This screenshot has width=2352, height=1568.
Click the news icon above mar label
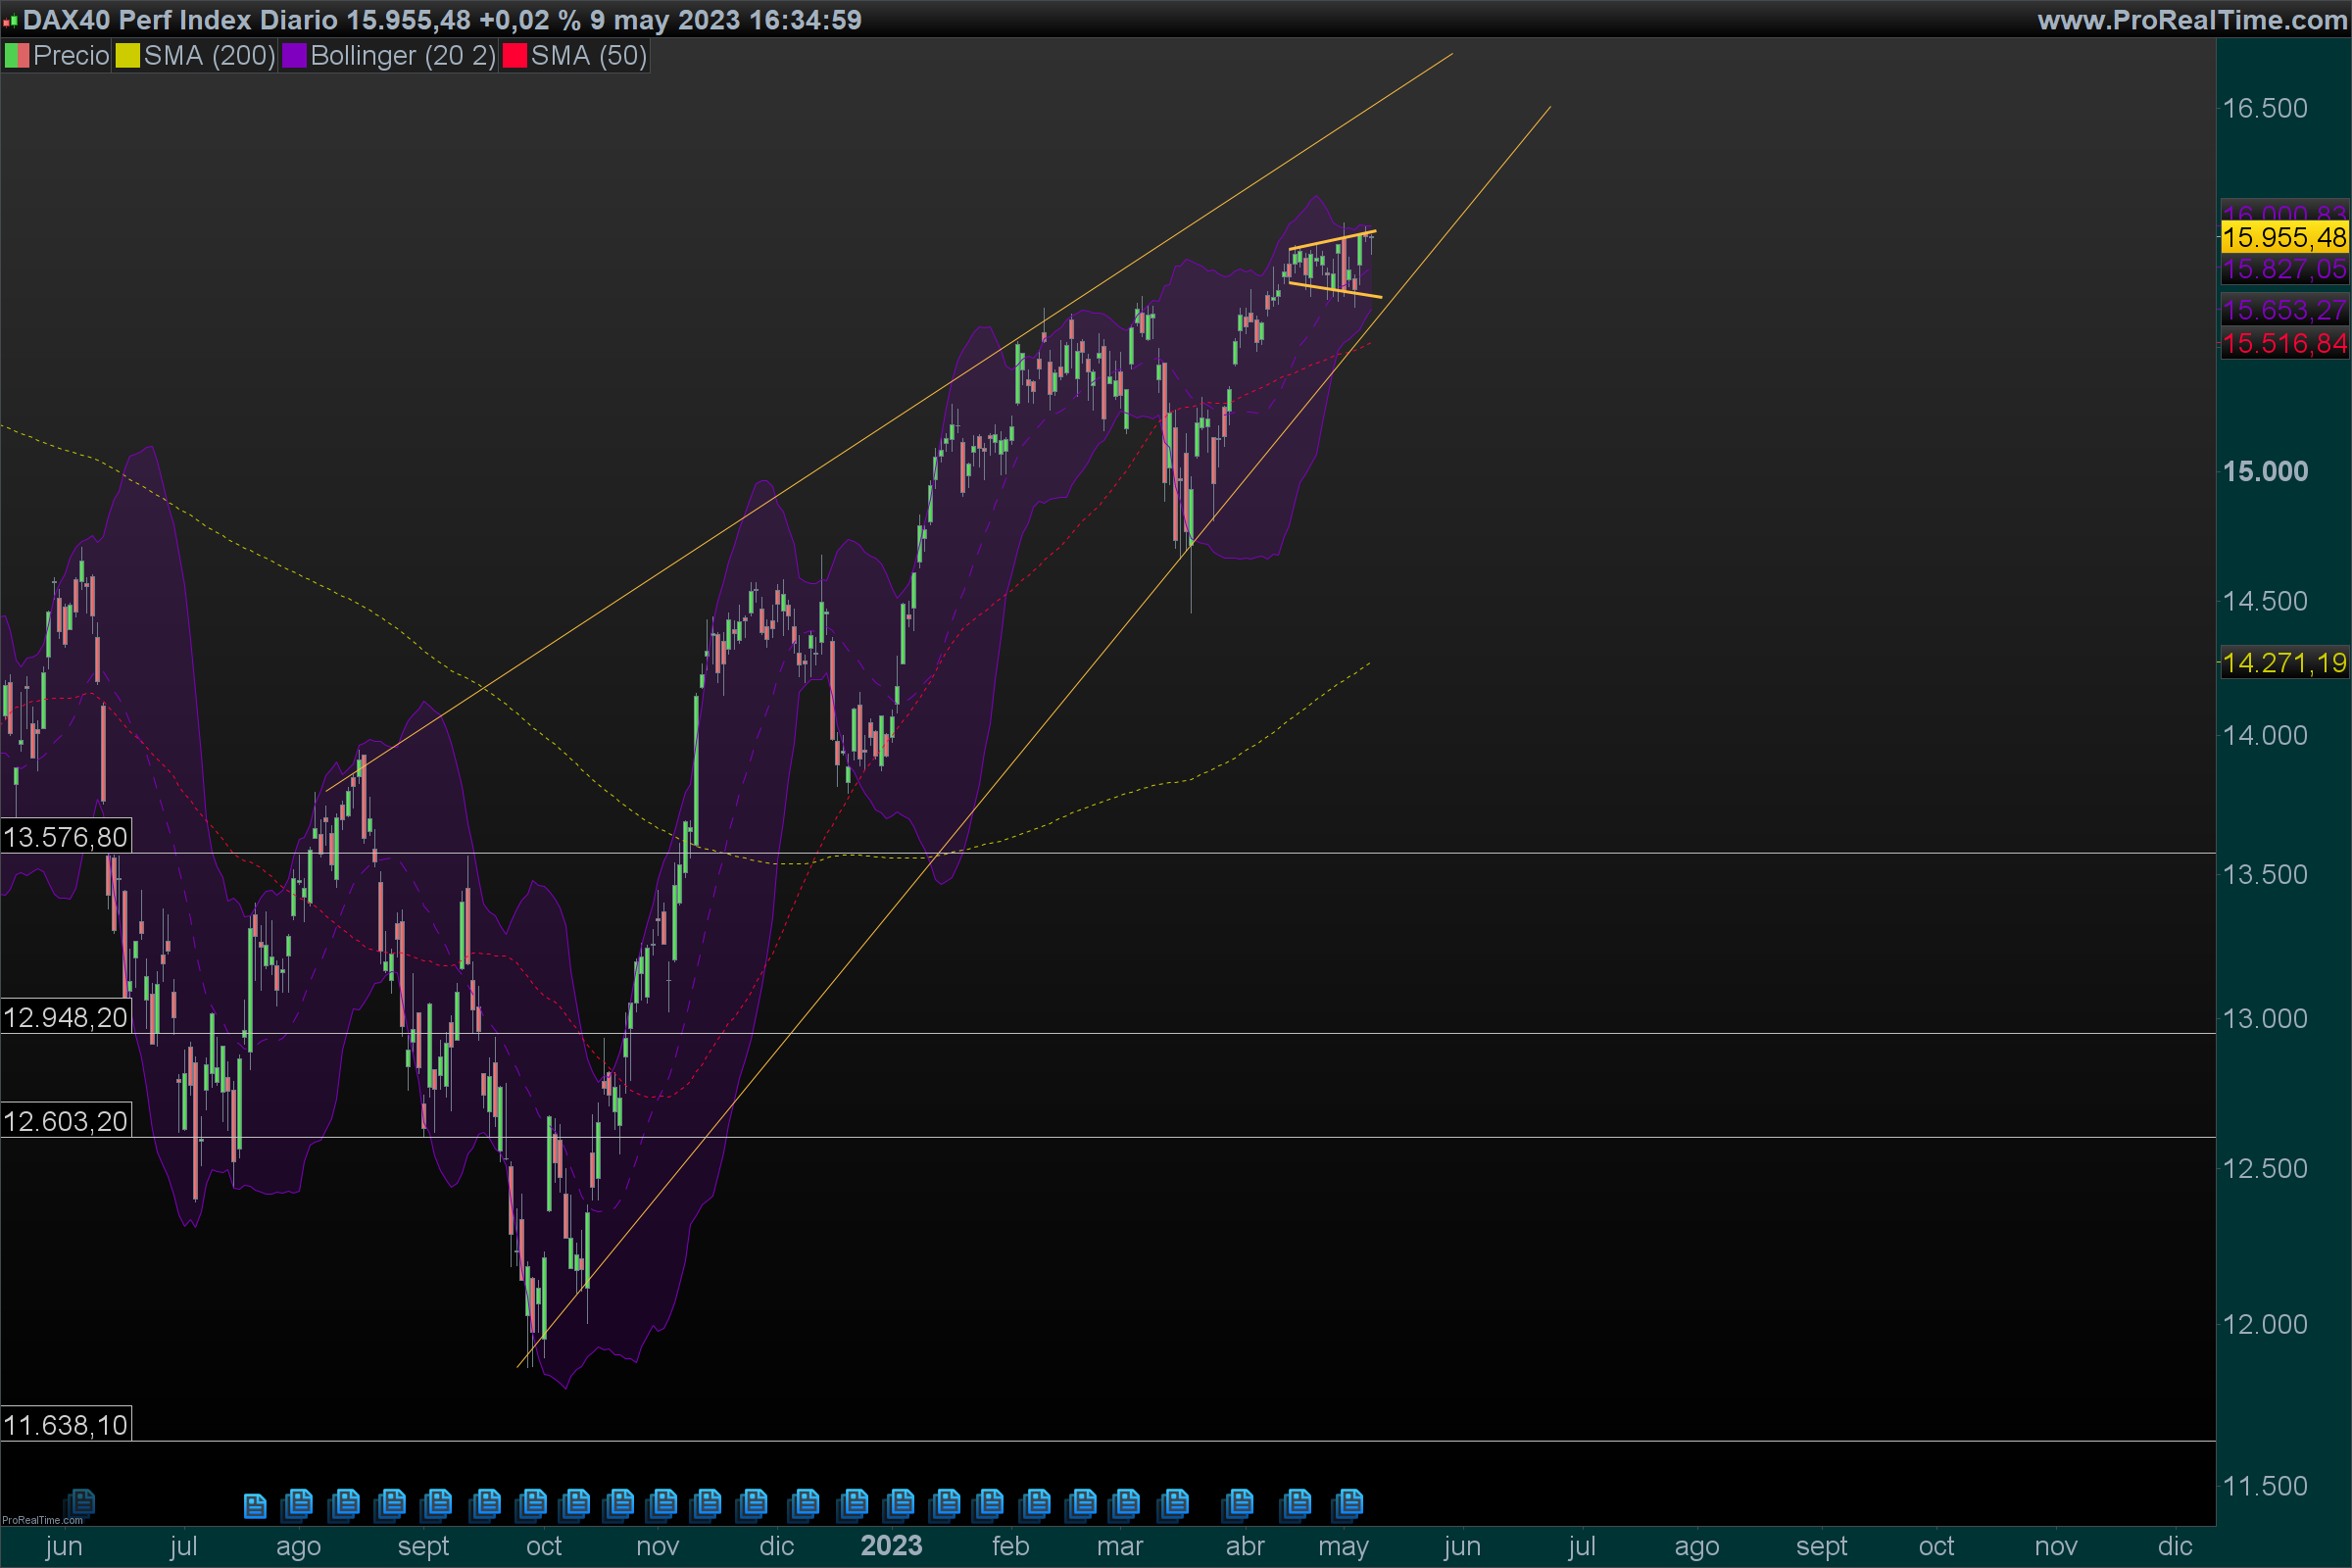(x=1127, y=1502)
